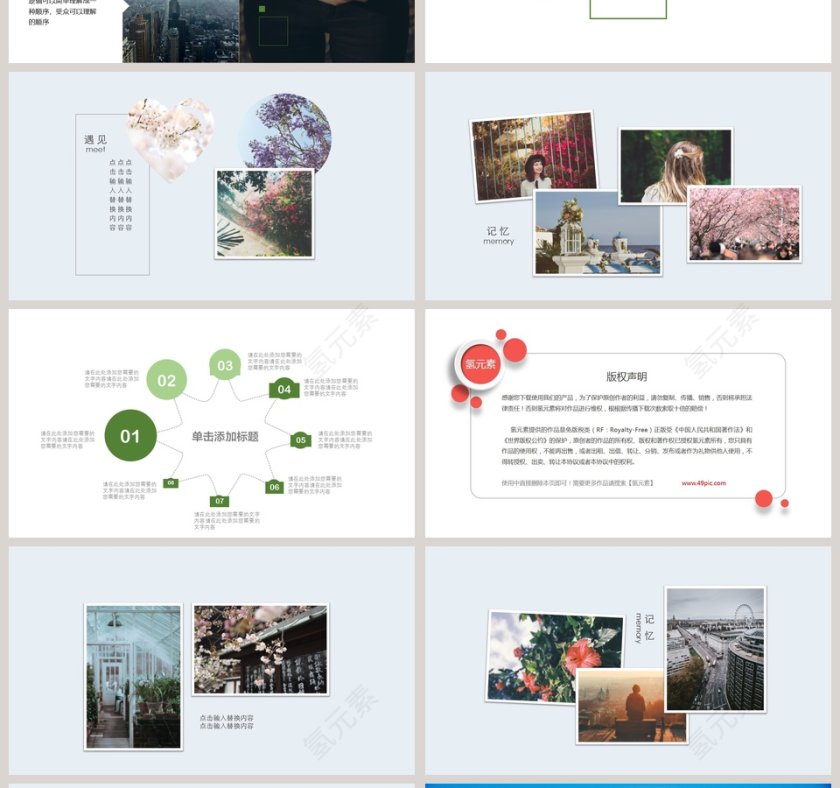Click the red 氢元素 circle logo

click(480, 364)
